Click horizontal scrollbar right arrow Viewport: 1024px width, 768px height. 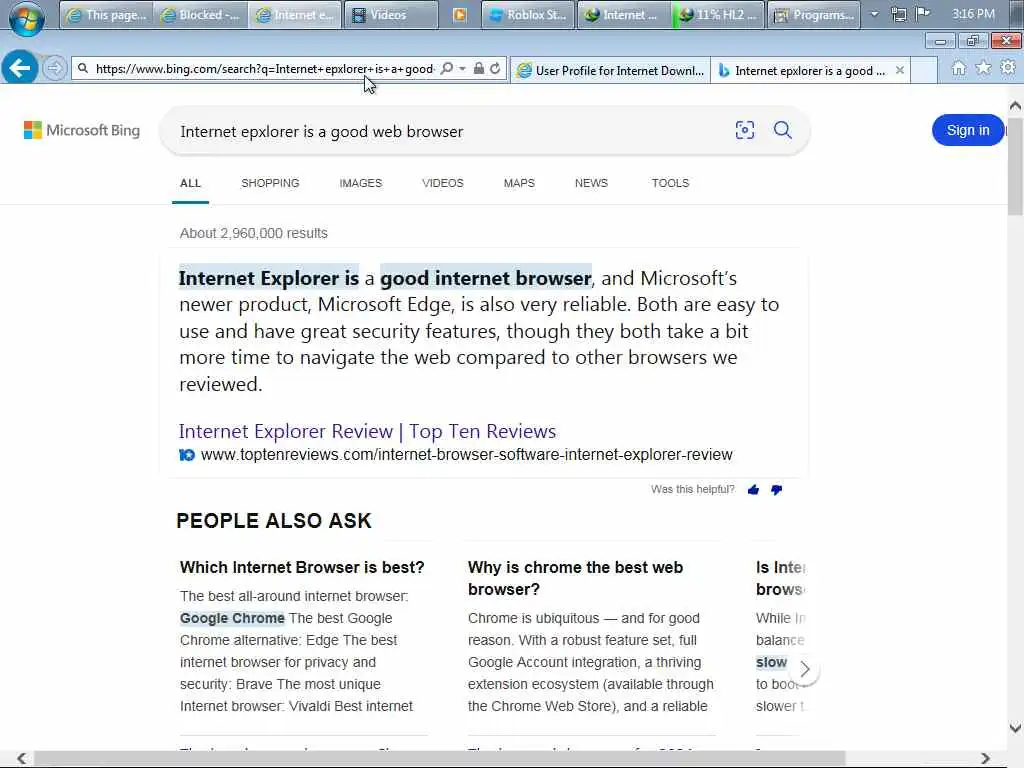(x=985, y=758)
